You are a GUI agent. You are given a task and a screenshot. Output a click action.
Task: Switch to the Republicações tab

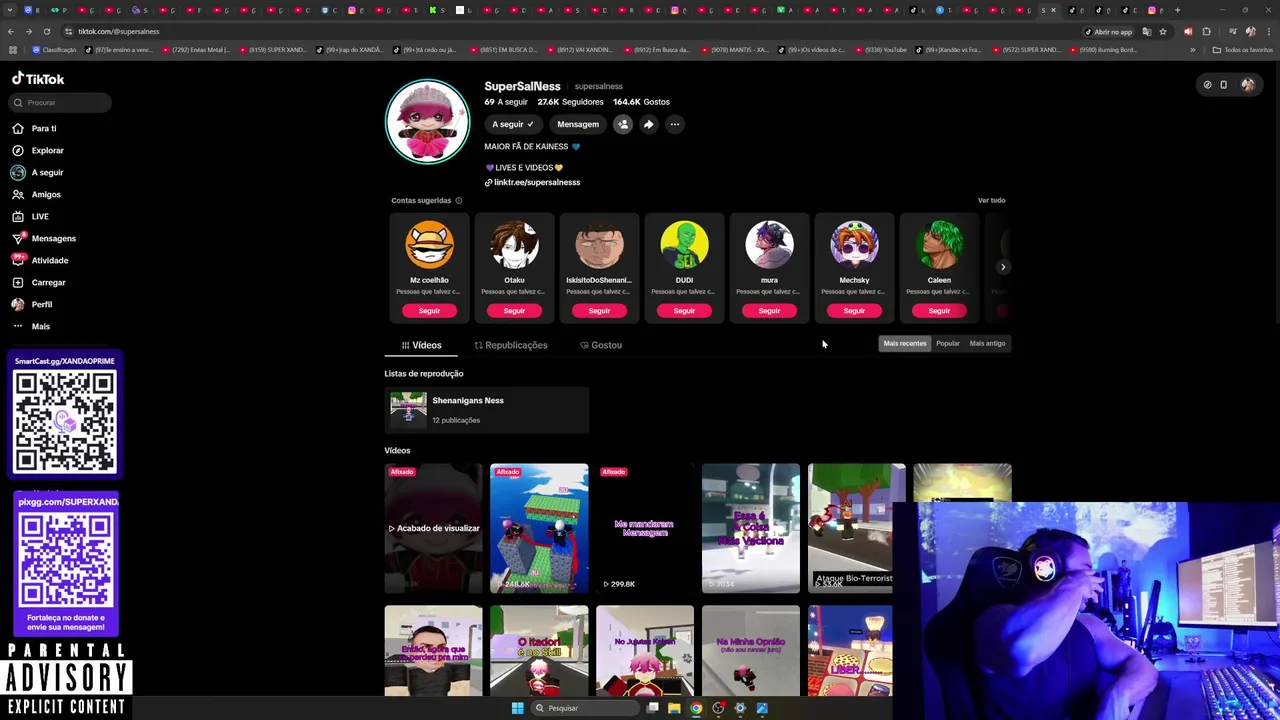(x=511, y=345)
